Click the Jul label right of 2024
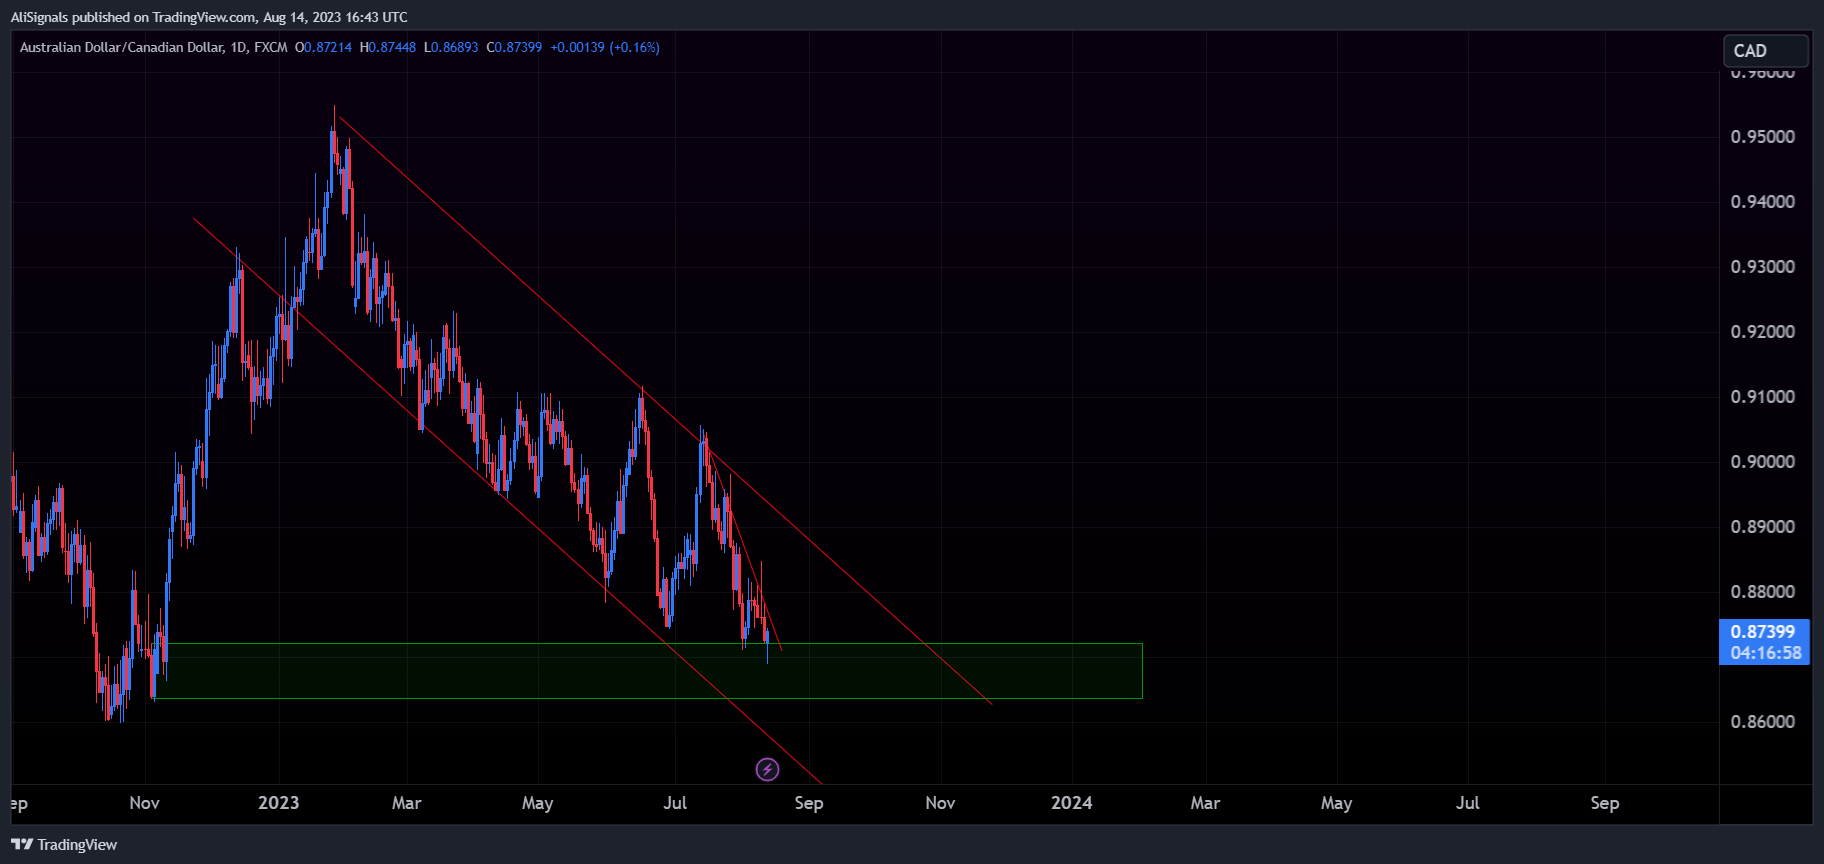This screenshot has height=864, width=1824. tap(1467, 803)
